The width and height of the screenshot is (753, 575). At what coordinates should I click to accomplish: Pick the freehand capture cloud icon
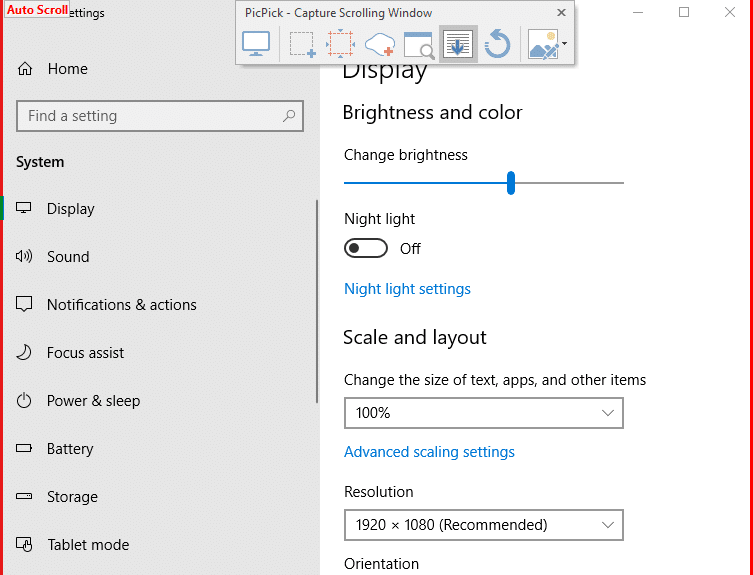[380, 44]
